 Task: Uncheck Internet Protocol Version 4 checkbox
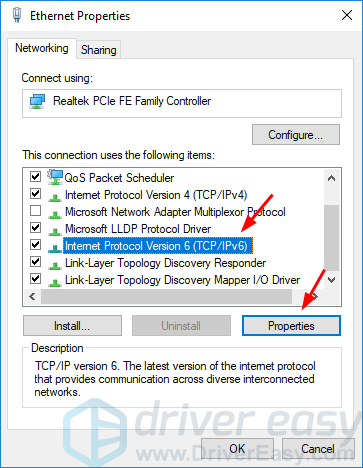(35, 194)
